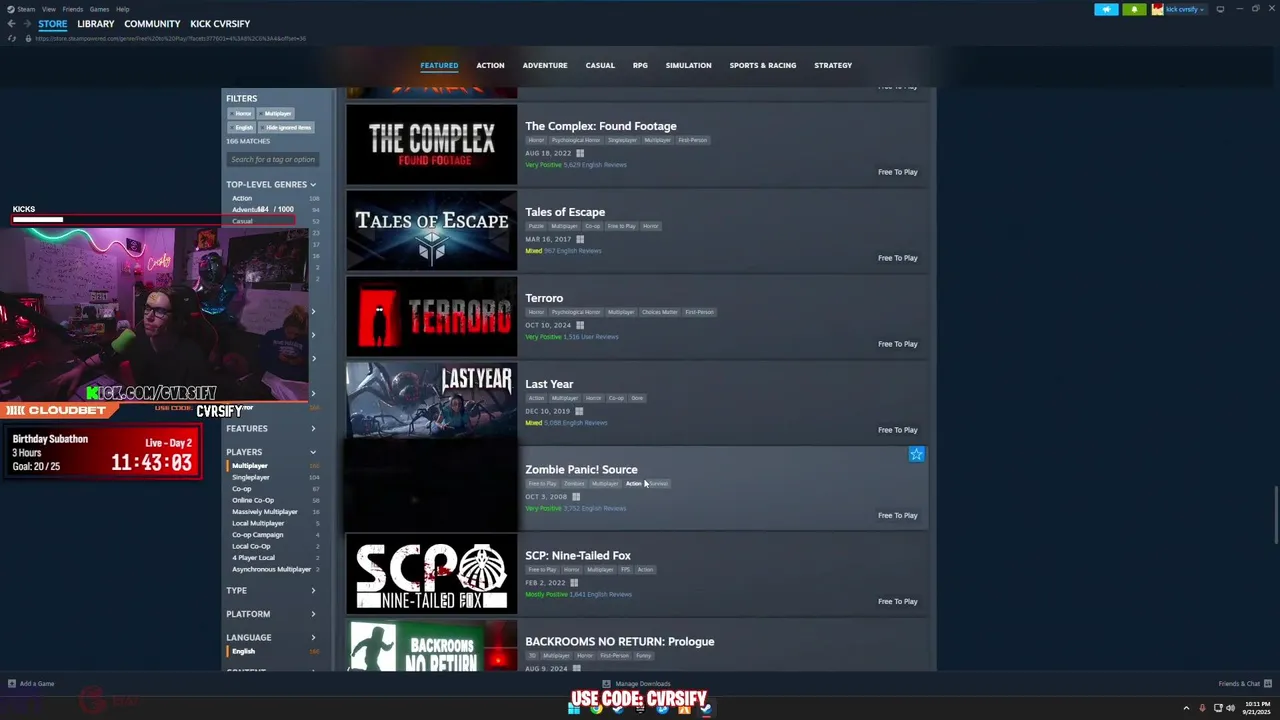Open the Tales of Escape title link

pos(565,212)
